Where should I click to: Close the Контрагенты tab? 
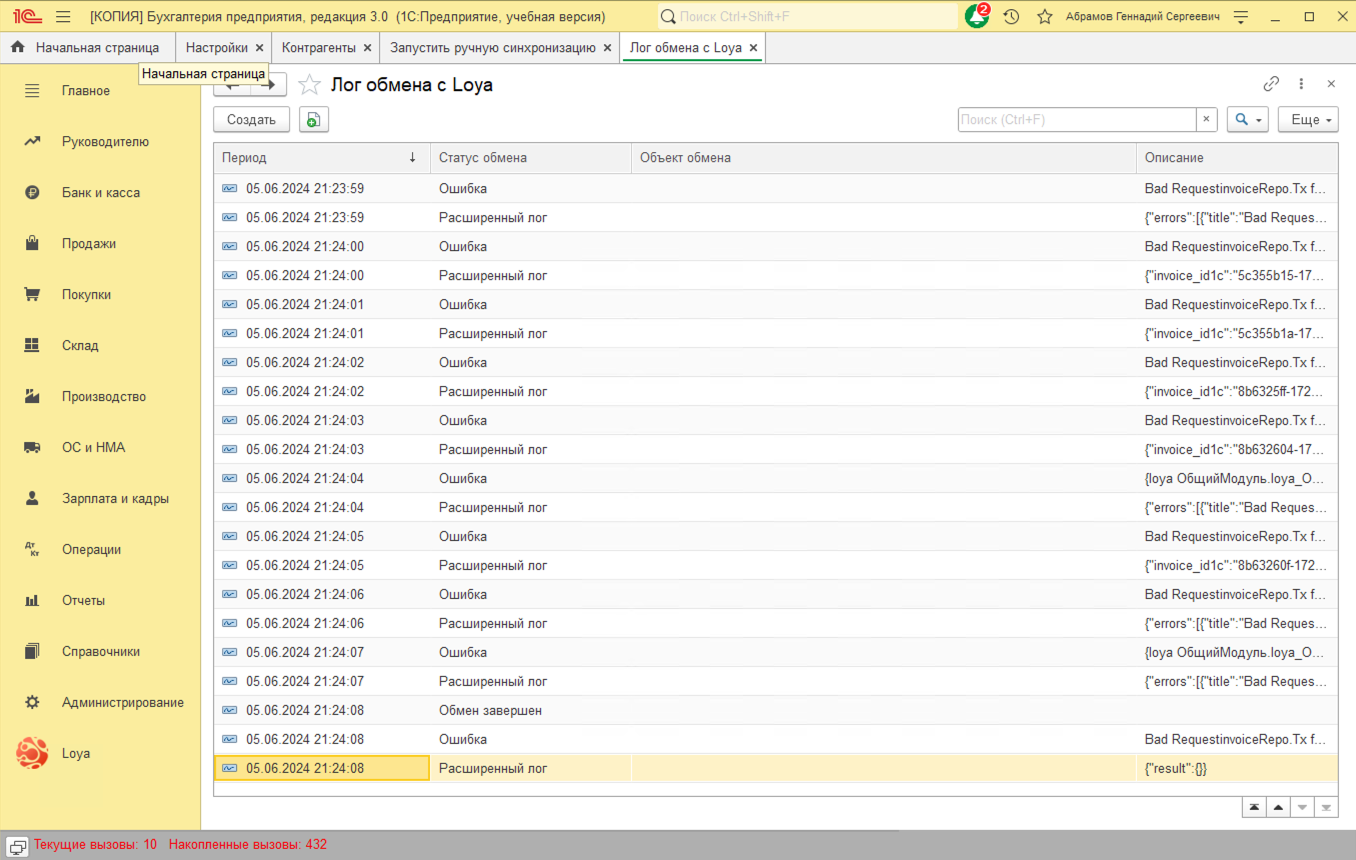(368, 48)
